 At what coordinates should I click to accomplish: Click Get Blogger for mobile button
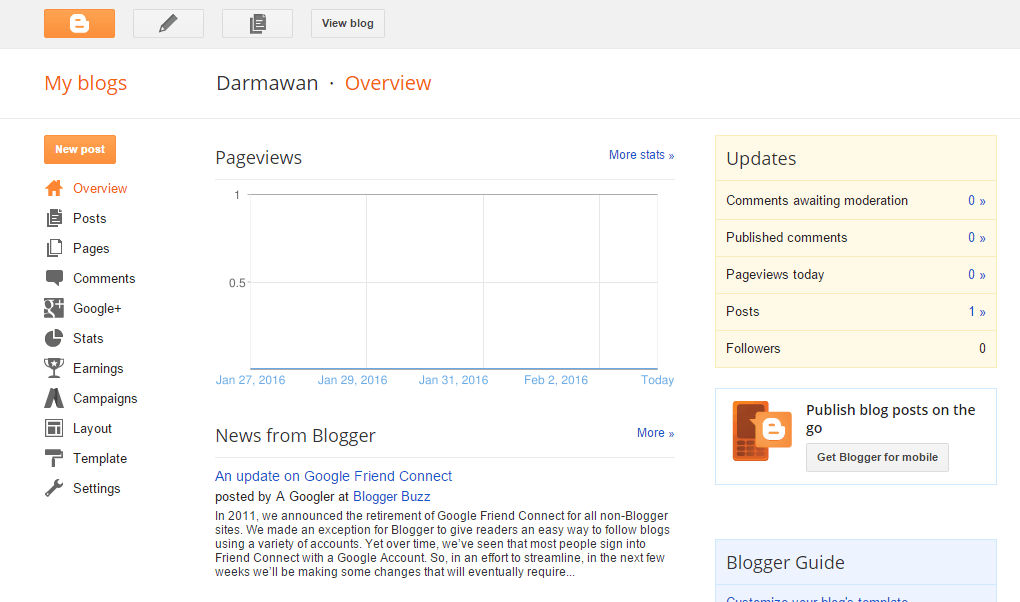[878, 457]
